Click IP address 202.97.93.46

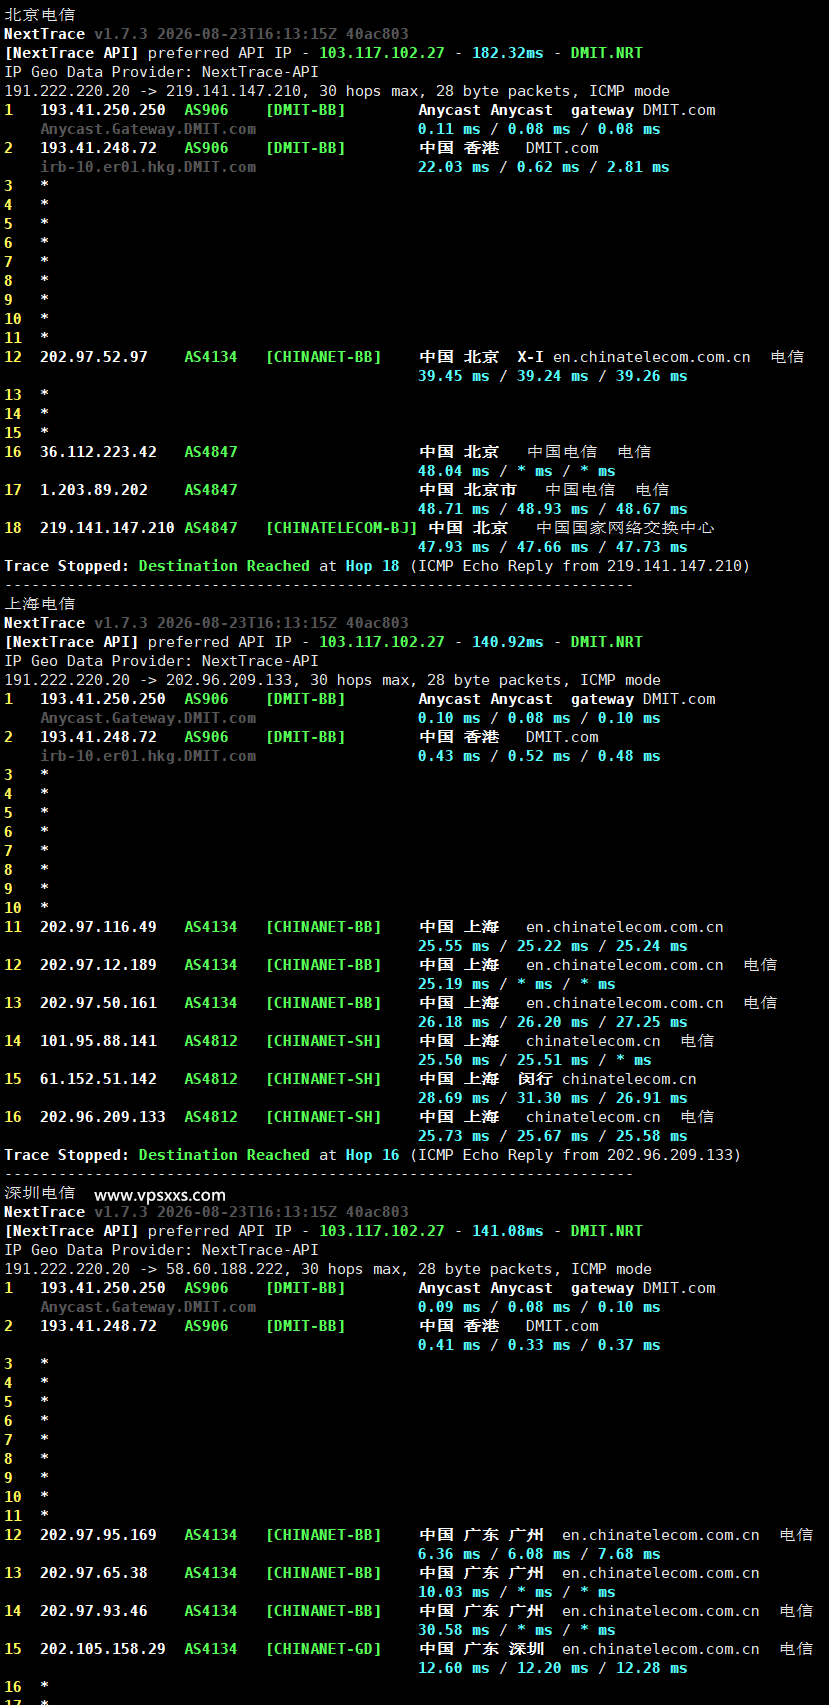tap(94, 1611)
